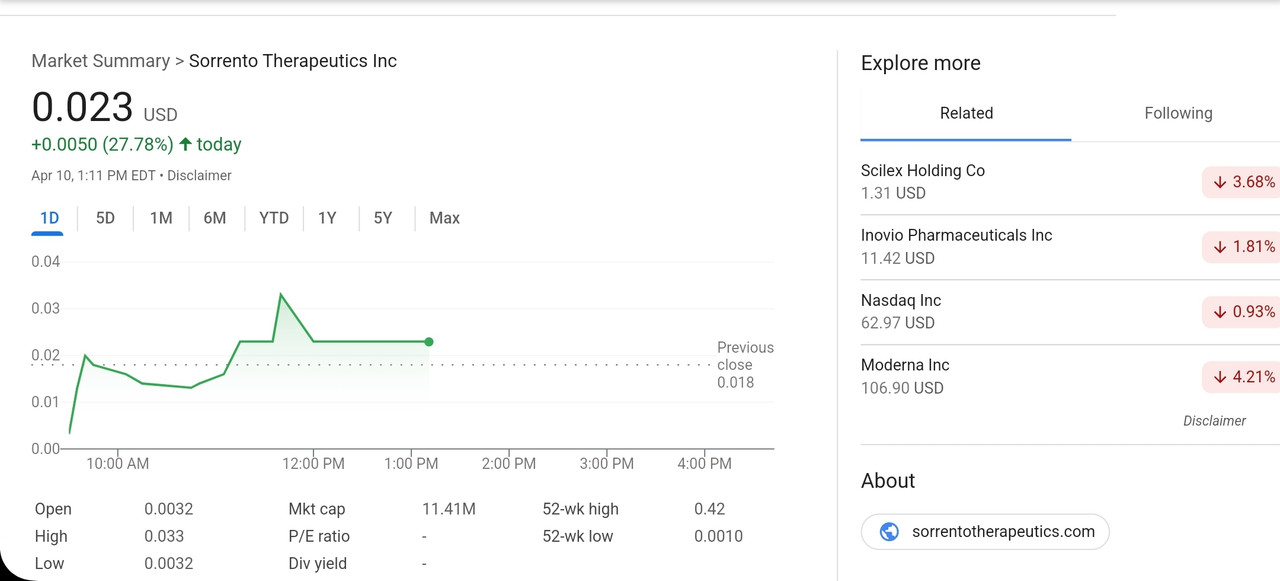Select the 6M time range

coord(215,218)
